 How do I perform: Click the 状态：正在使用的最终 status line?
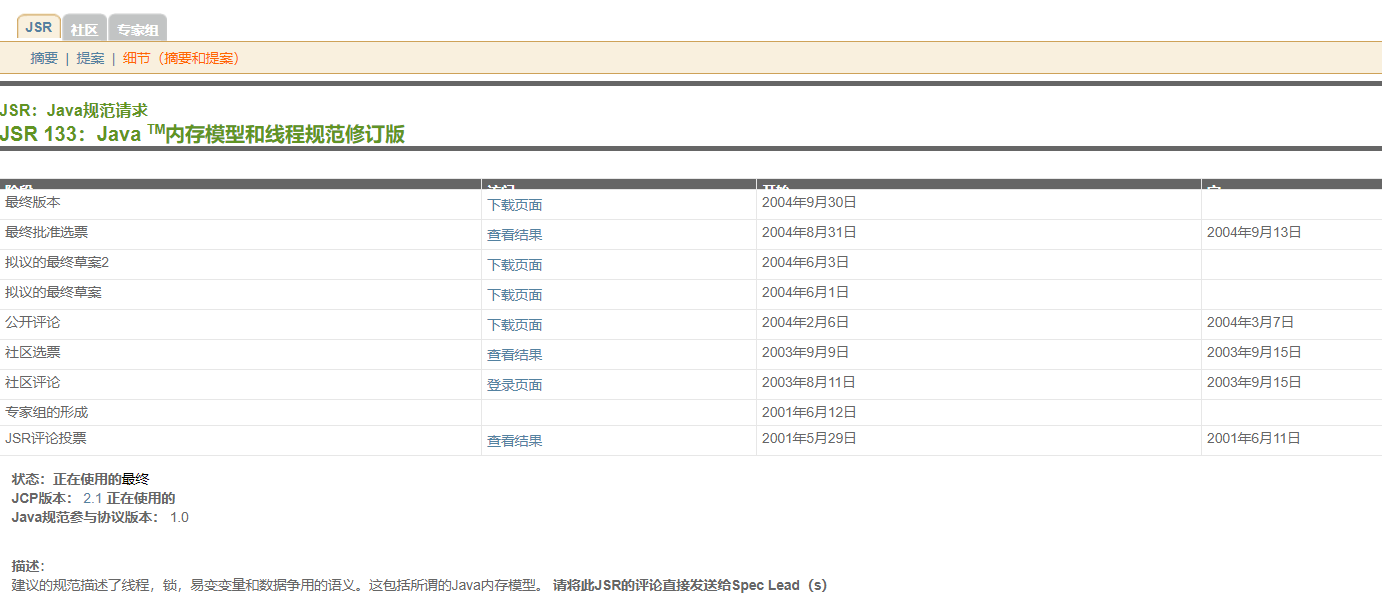(x=81, y=479)
